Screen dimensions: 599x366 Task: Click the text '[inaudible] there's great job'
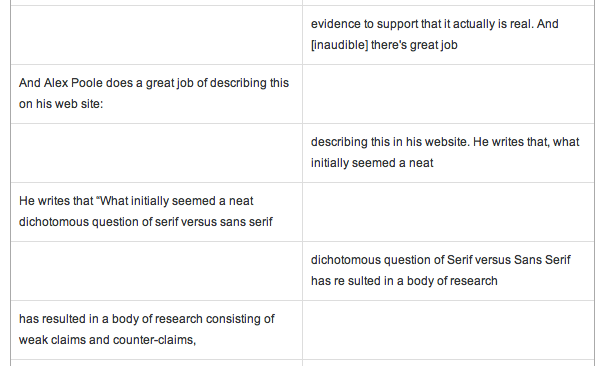tap(384, 45)
